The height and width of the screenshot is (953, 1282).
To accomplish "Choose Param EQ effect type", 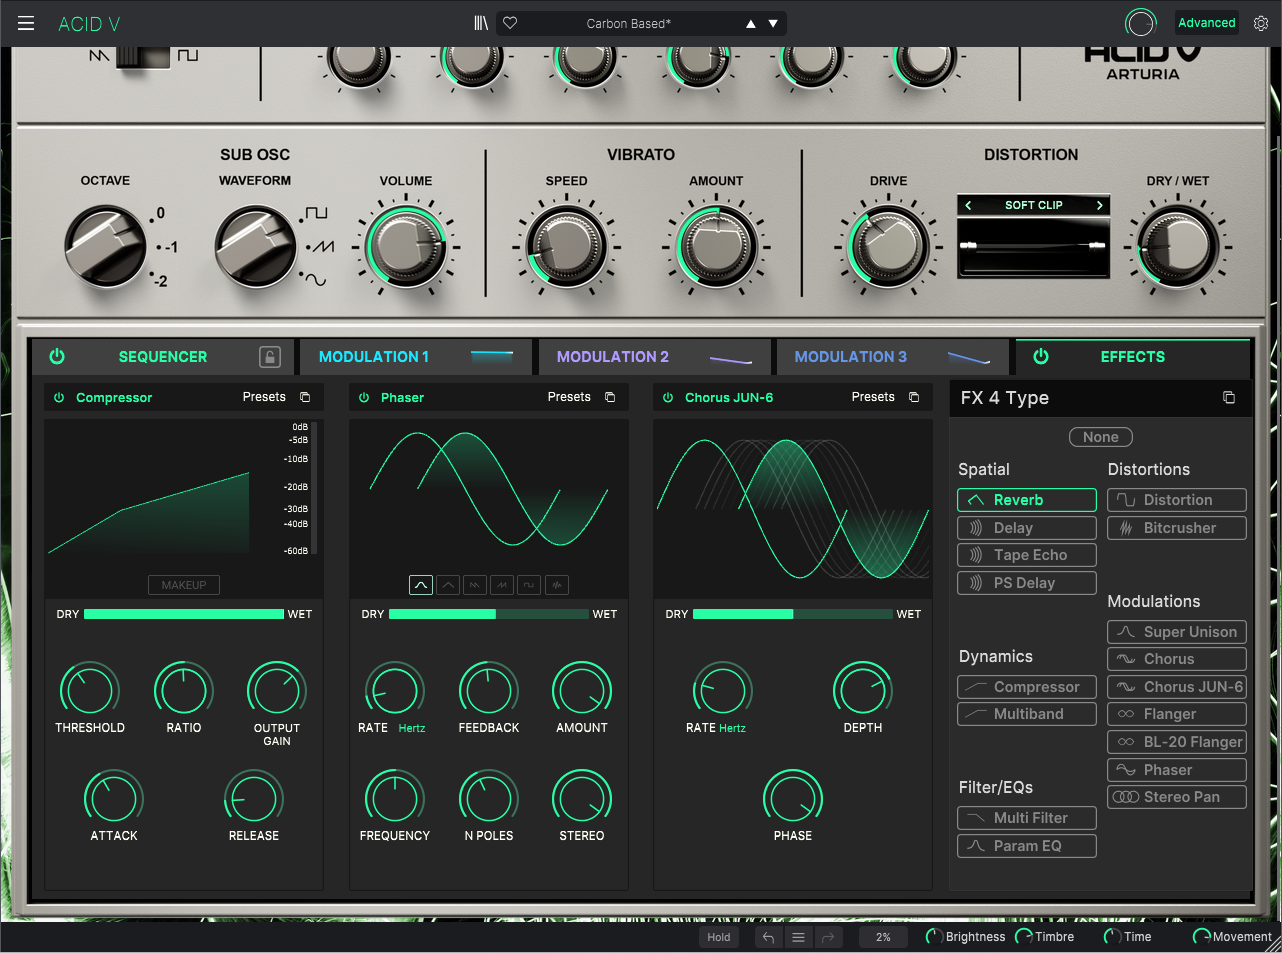I will click(1027, 846).
